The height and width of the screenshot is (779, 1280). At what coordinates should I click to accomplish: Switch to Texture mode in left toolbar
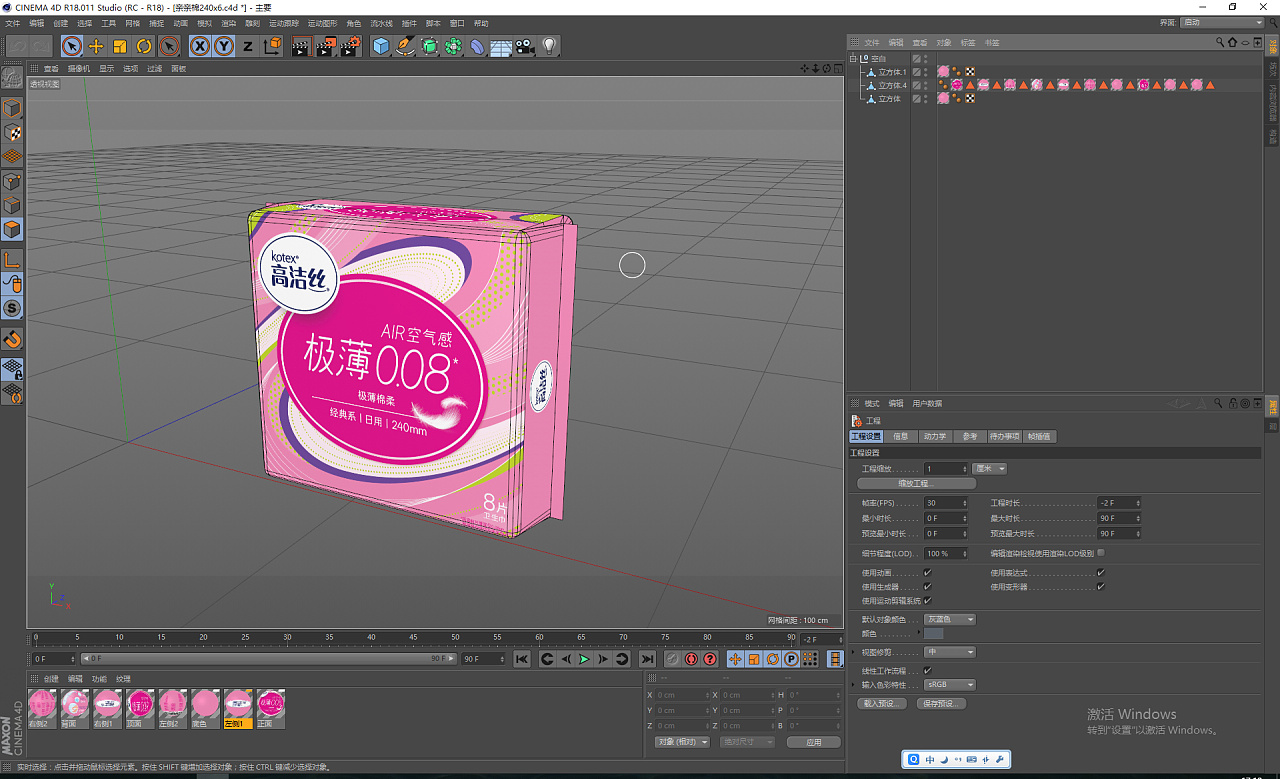pyautogui.click(x=12, y=132)
